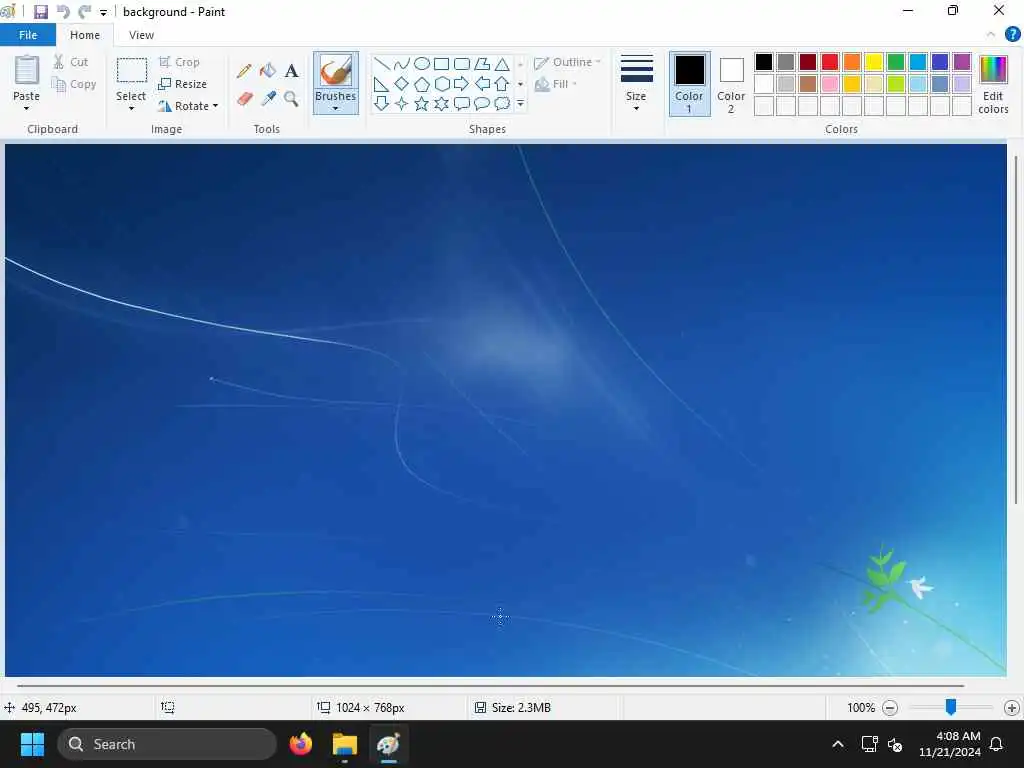Activate Color 2 background selector

tap(731, 84)
